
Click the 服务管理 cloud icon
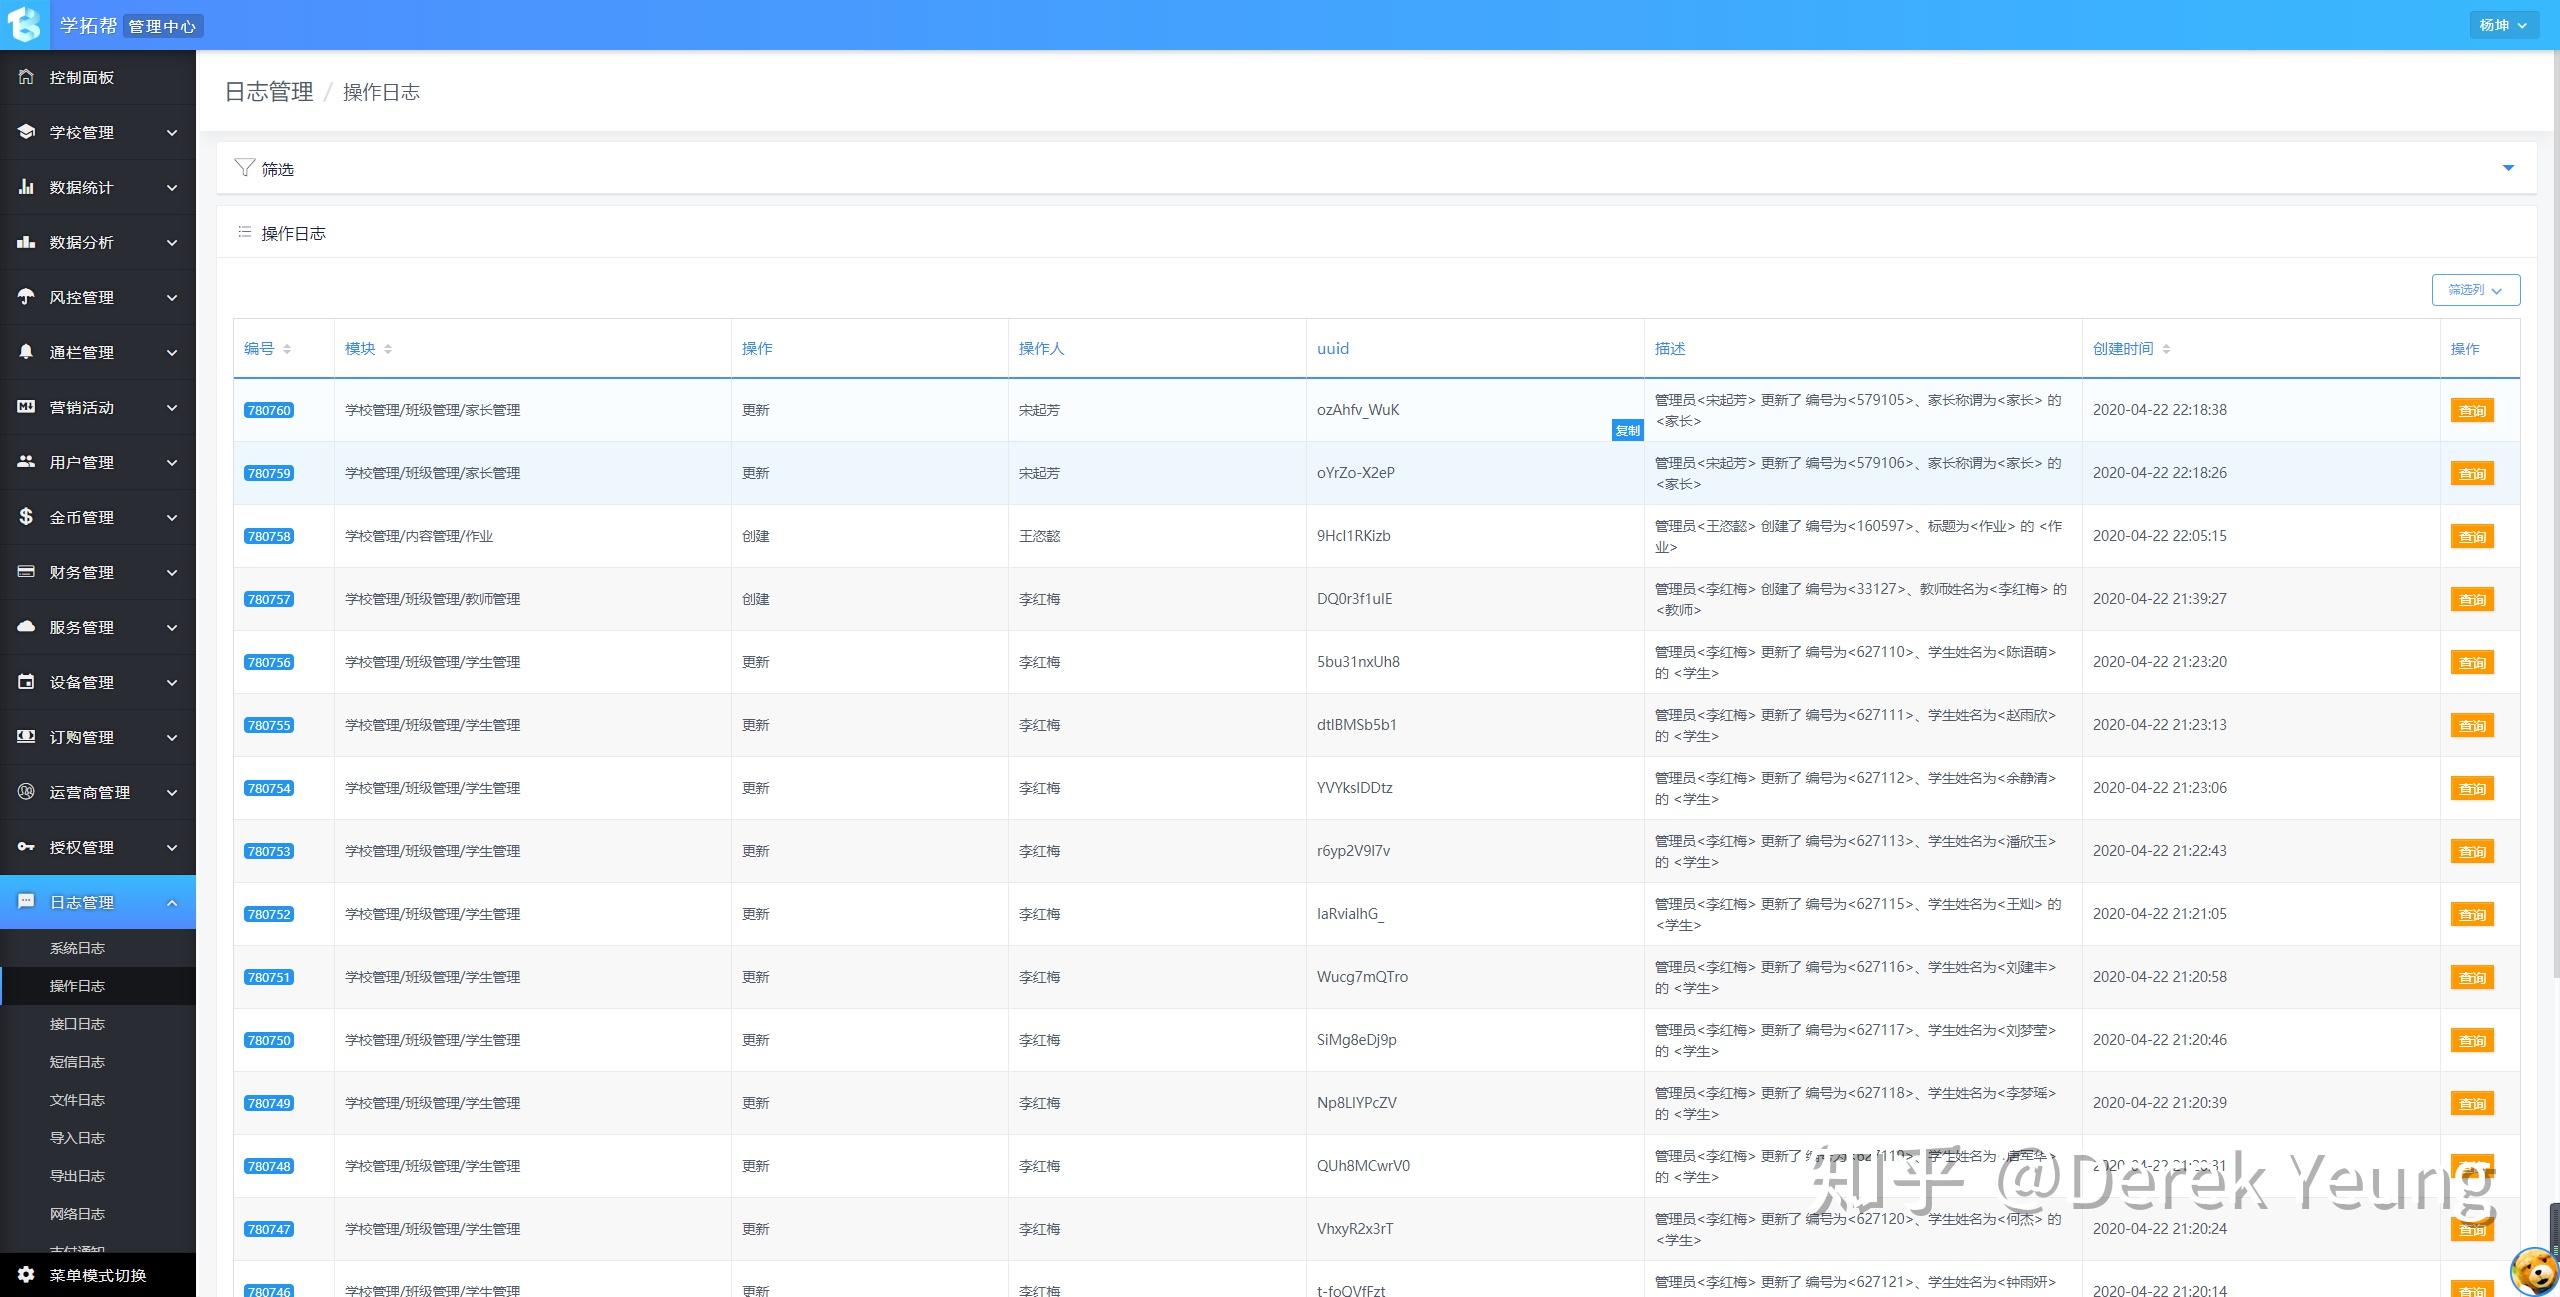click(26, 627)
